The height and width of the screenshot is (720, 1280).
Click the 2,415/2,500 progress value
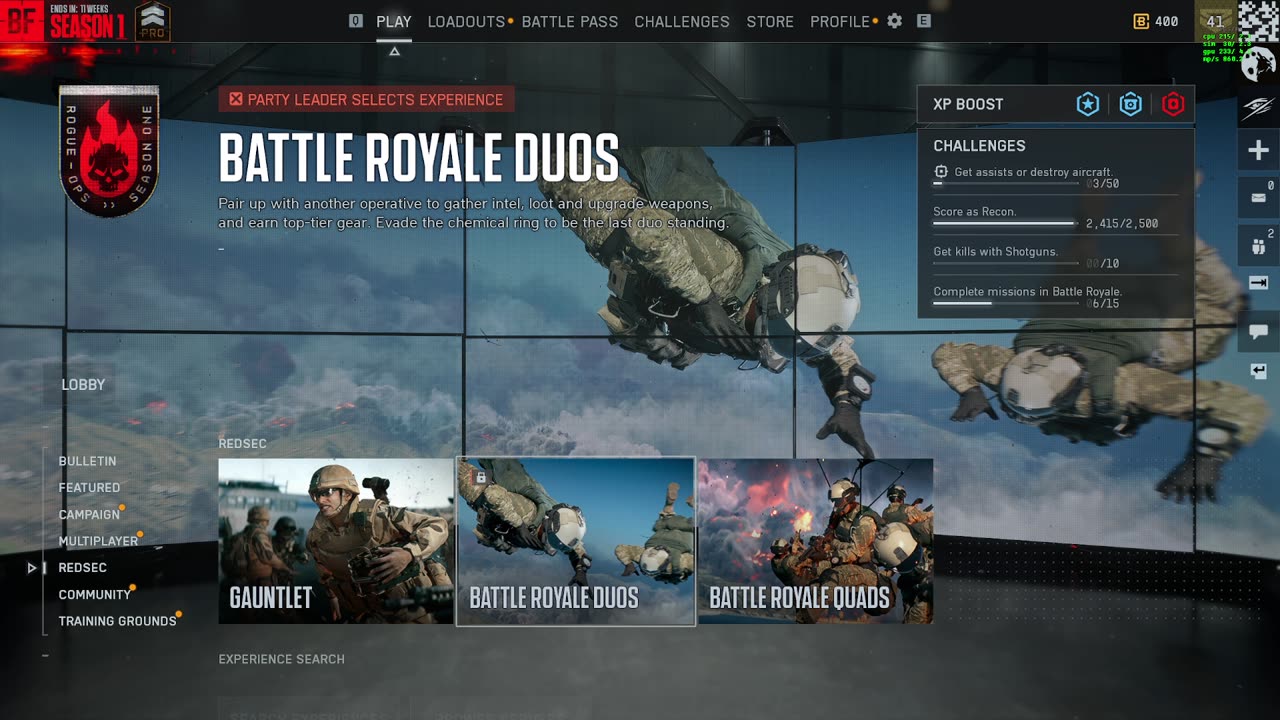(1122, 224)
